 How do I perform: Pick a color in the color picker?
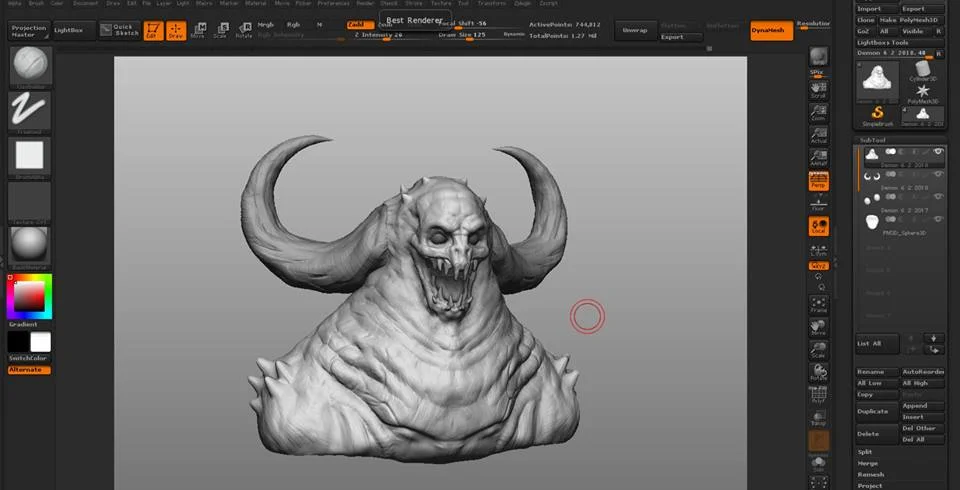[x=29, y=296]
